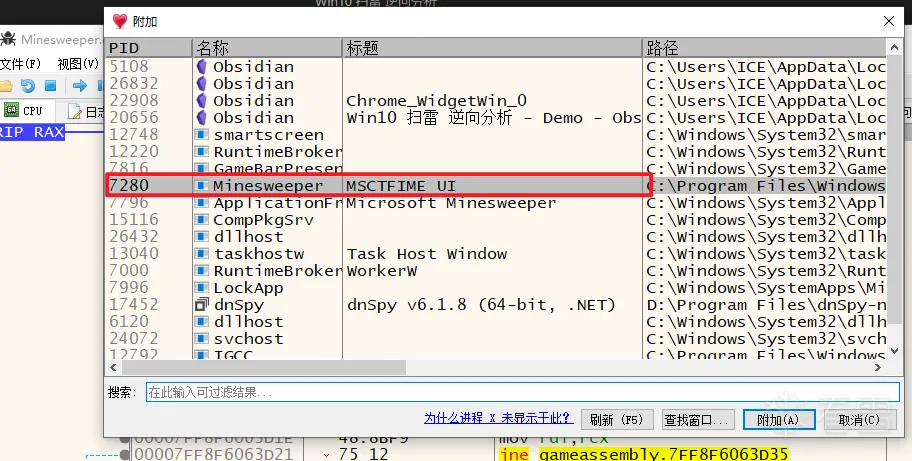Image resolution: width=912 pixels, height=461 pixels.
Task: Click the horizontal scrollbar thumb
Action: [x=263, y=367]
